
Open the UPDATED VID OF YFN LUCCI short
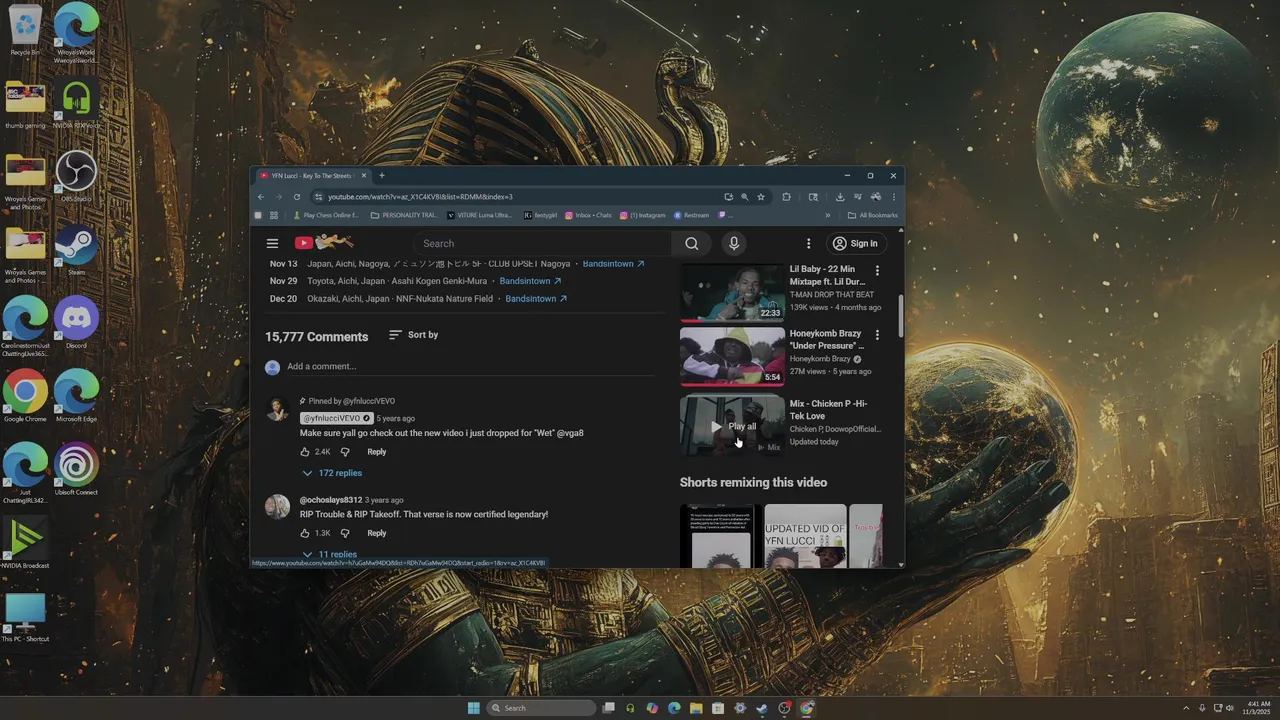(x=805, y=536)
